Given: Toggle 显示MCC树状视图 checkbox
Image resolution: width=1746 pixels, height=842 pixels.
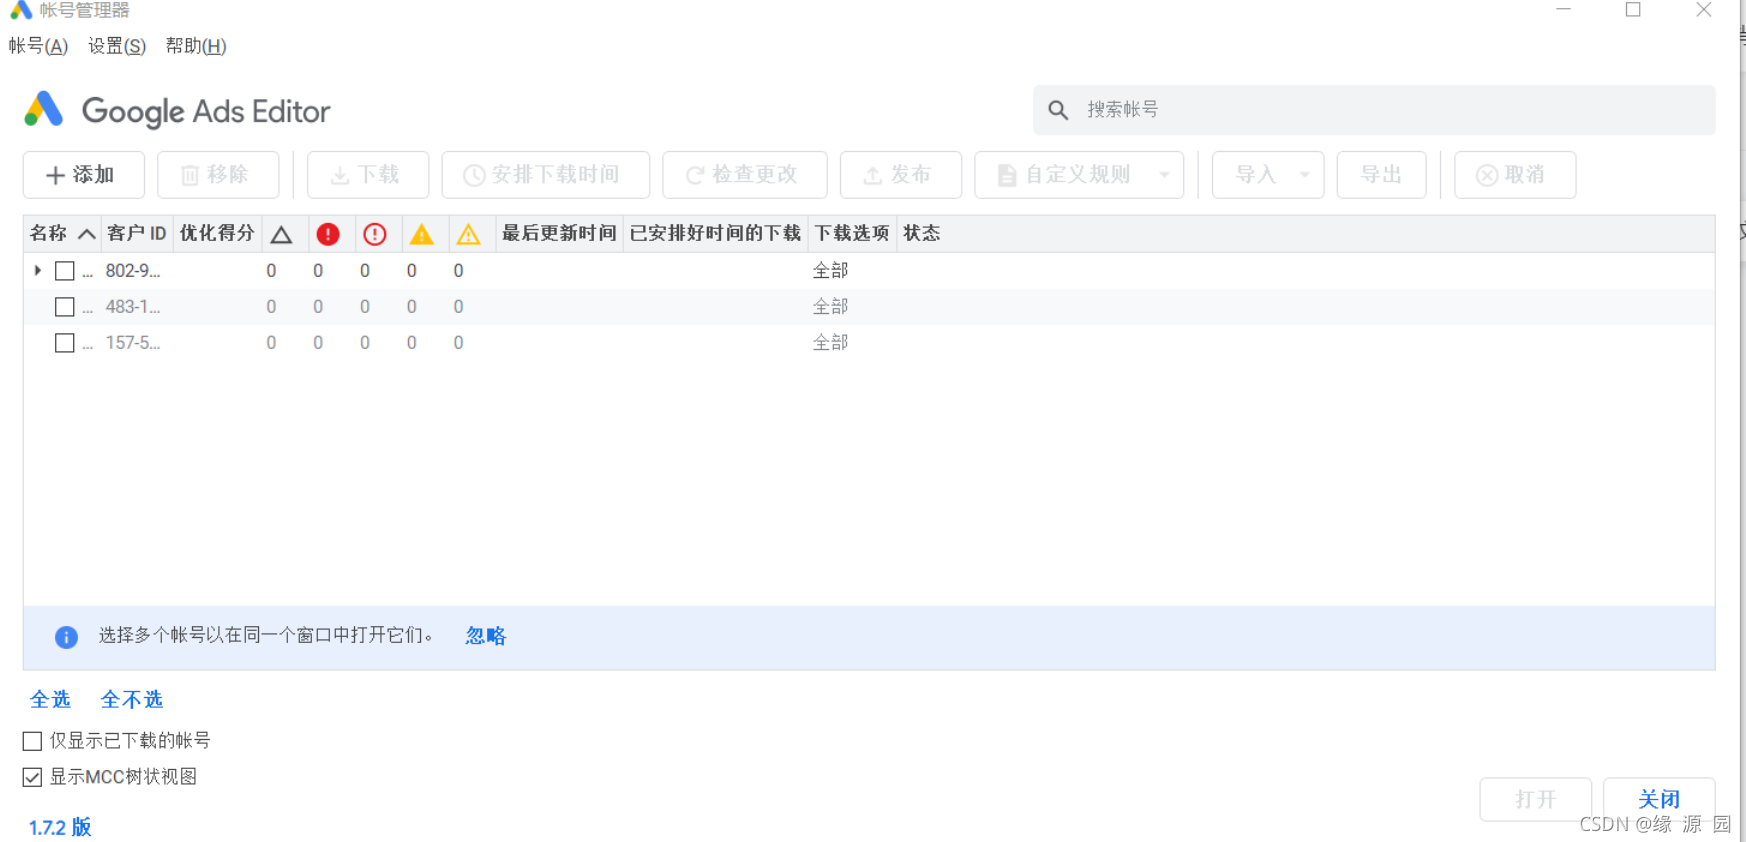Looking at the screenshot, I should pyautogui.click(x=32, y=777).
